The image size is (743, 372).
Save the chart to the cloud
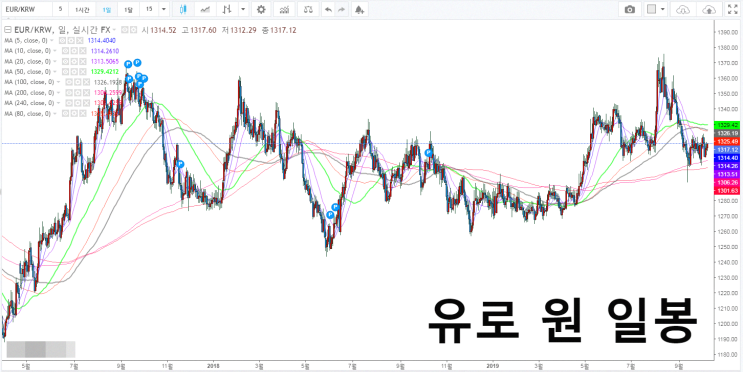click(x=708, y=9)
